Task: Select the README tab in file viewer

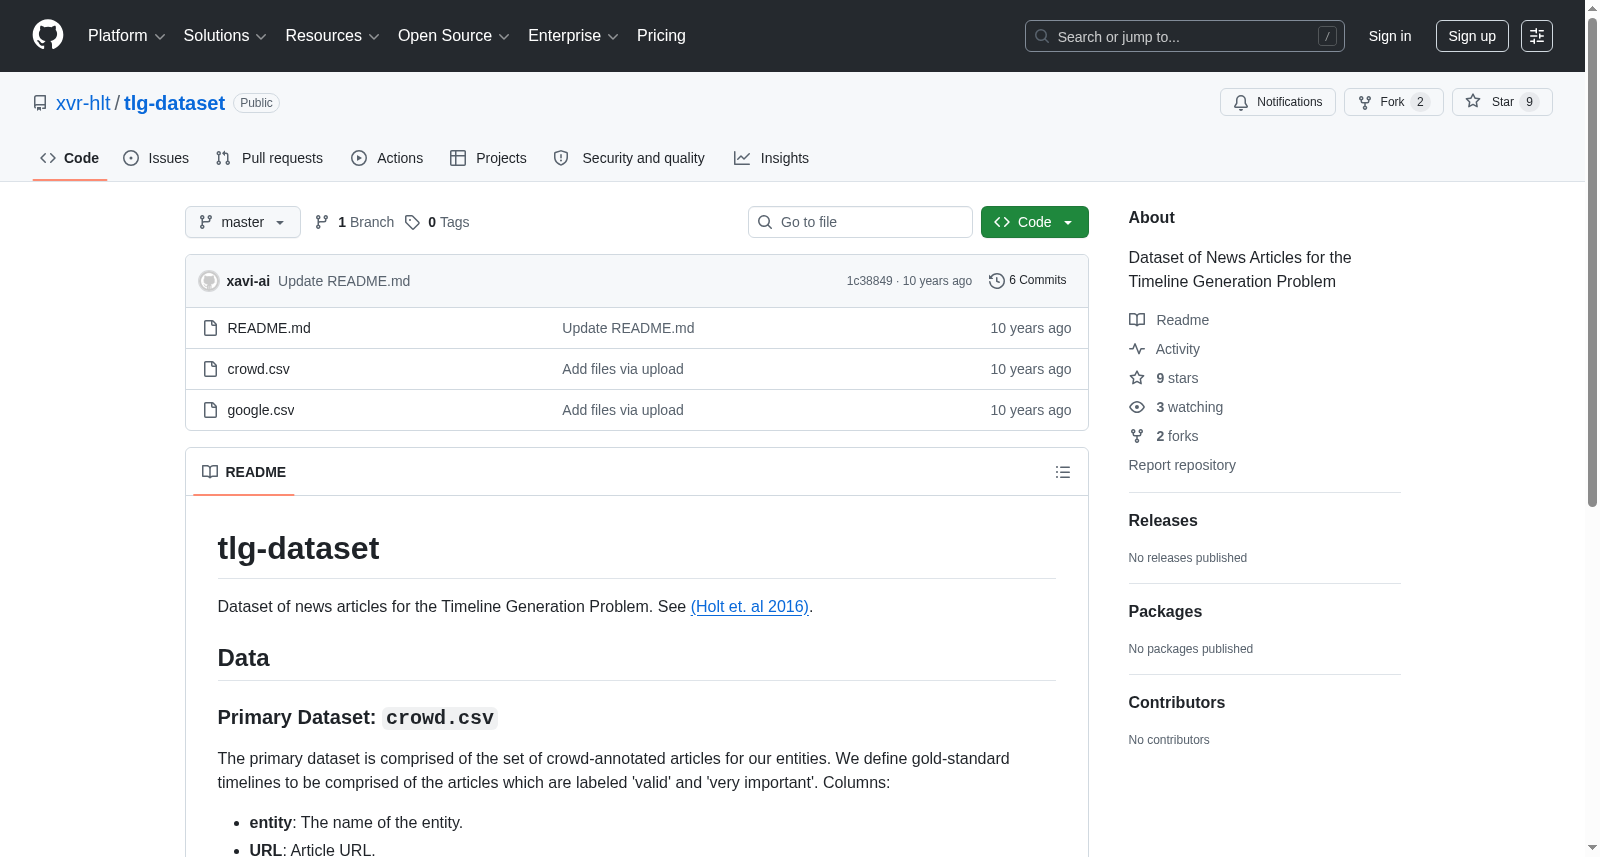Action: (x=244, y=472)
